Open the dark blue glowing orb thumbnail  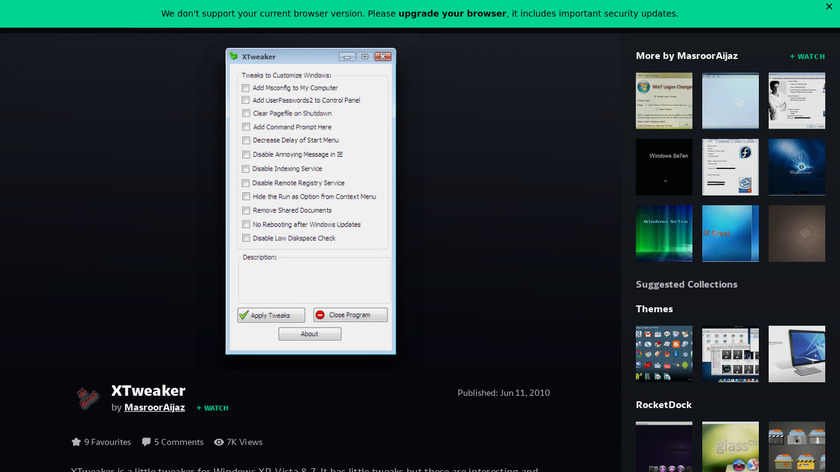[x=797, y=167]
